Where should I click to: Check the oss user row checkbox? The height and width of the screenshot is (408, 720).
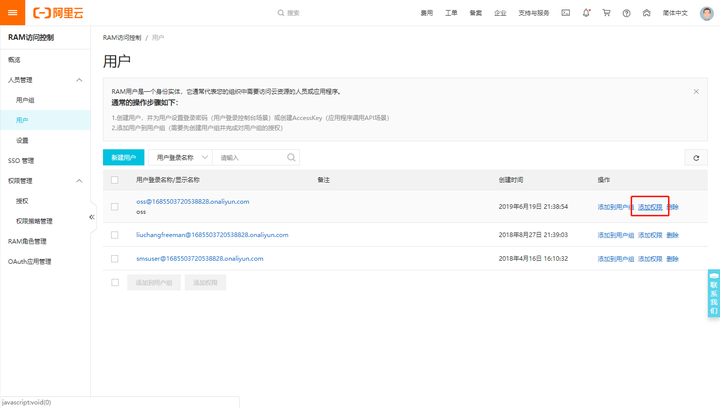[115, 207]
